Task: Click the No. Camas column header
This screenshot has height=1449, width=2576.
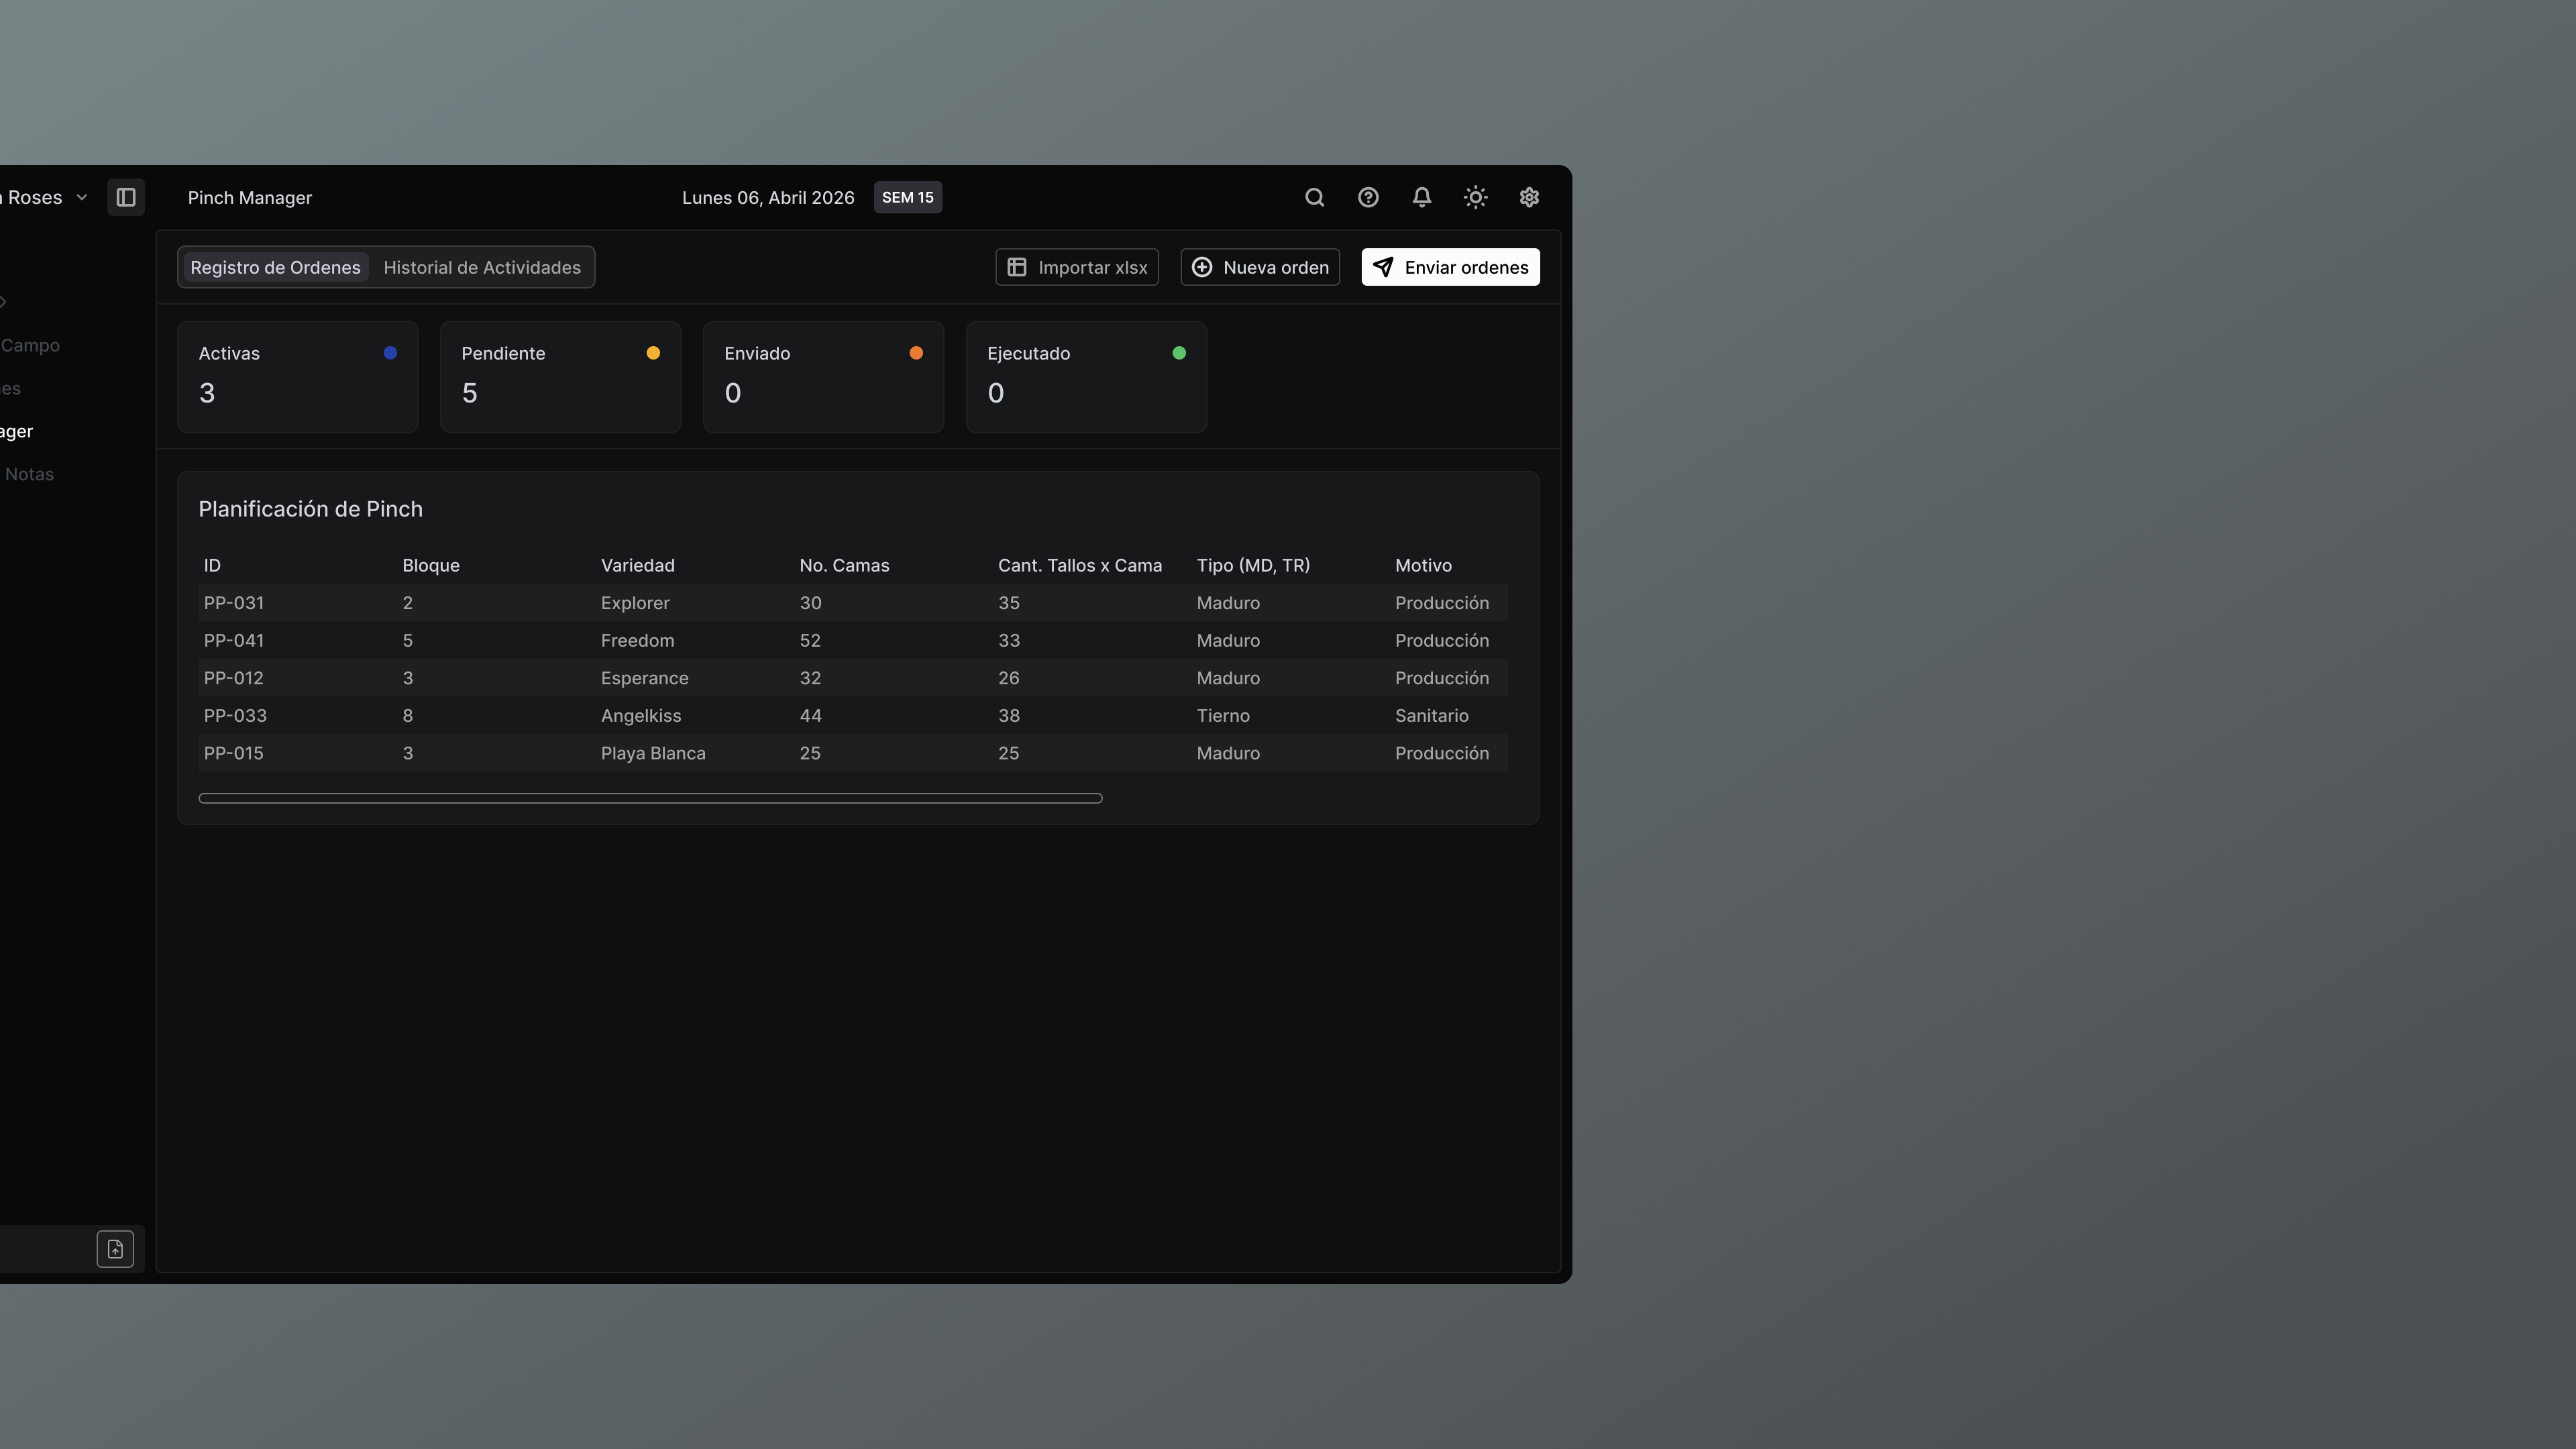Action: tap(844, 565)
